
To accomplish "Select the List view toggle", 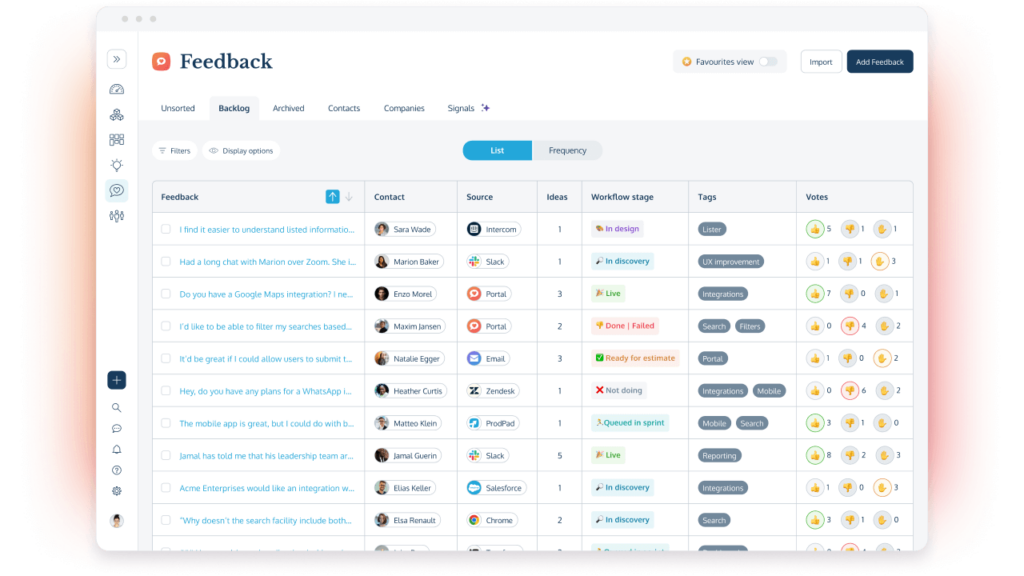I will (x=497, y=151).
